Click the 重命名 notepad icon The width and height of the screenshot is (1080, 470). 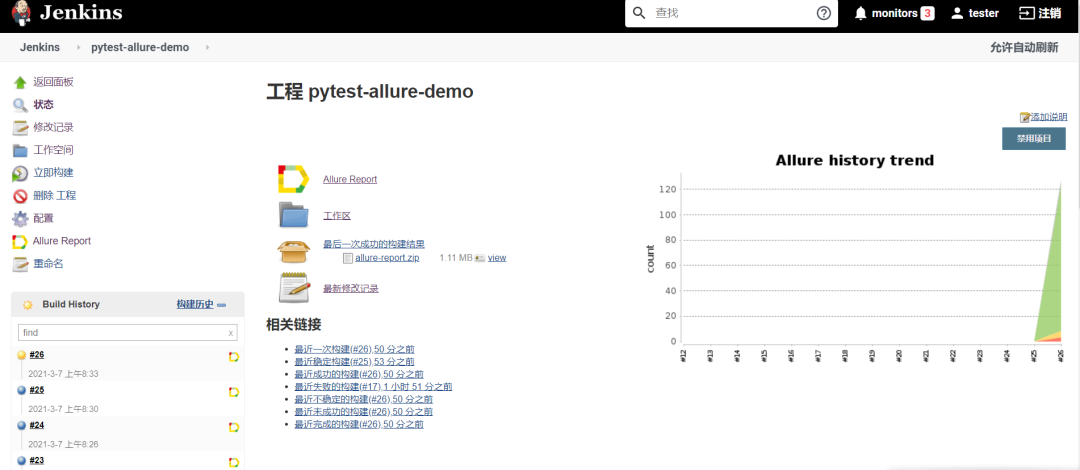[x=20, y=265]
